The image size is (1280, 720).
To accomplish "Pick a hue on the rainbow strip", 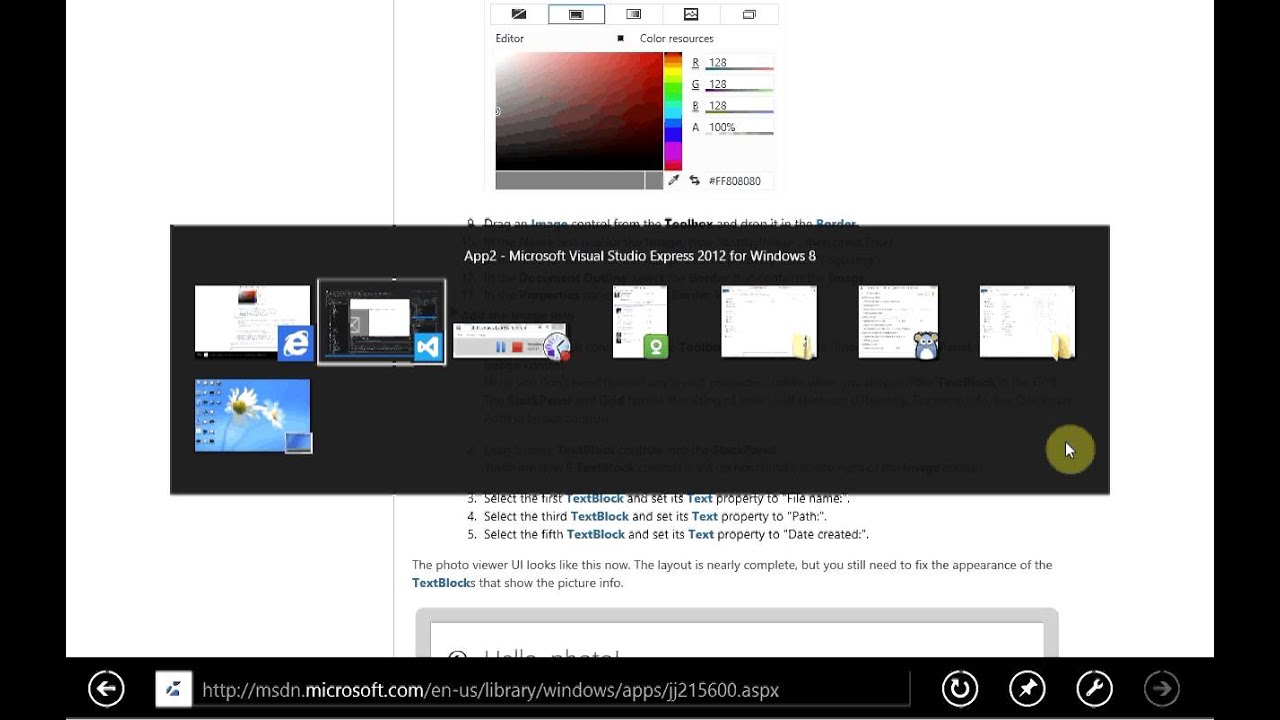I will (x=673, y=111).
